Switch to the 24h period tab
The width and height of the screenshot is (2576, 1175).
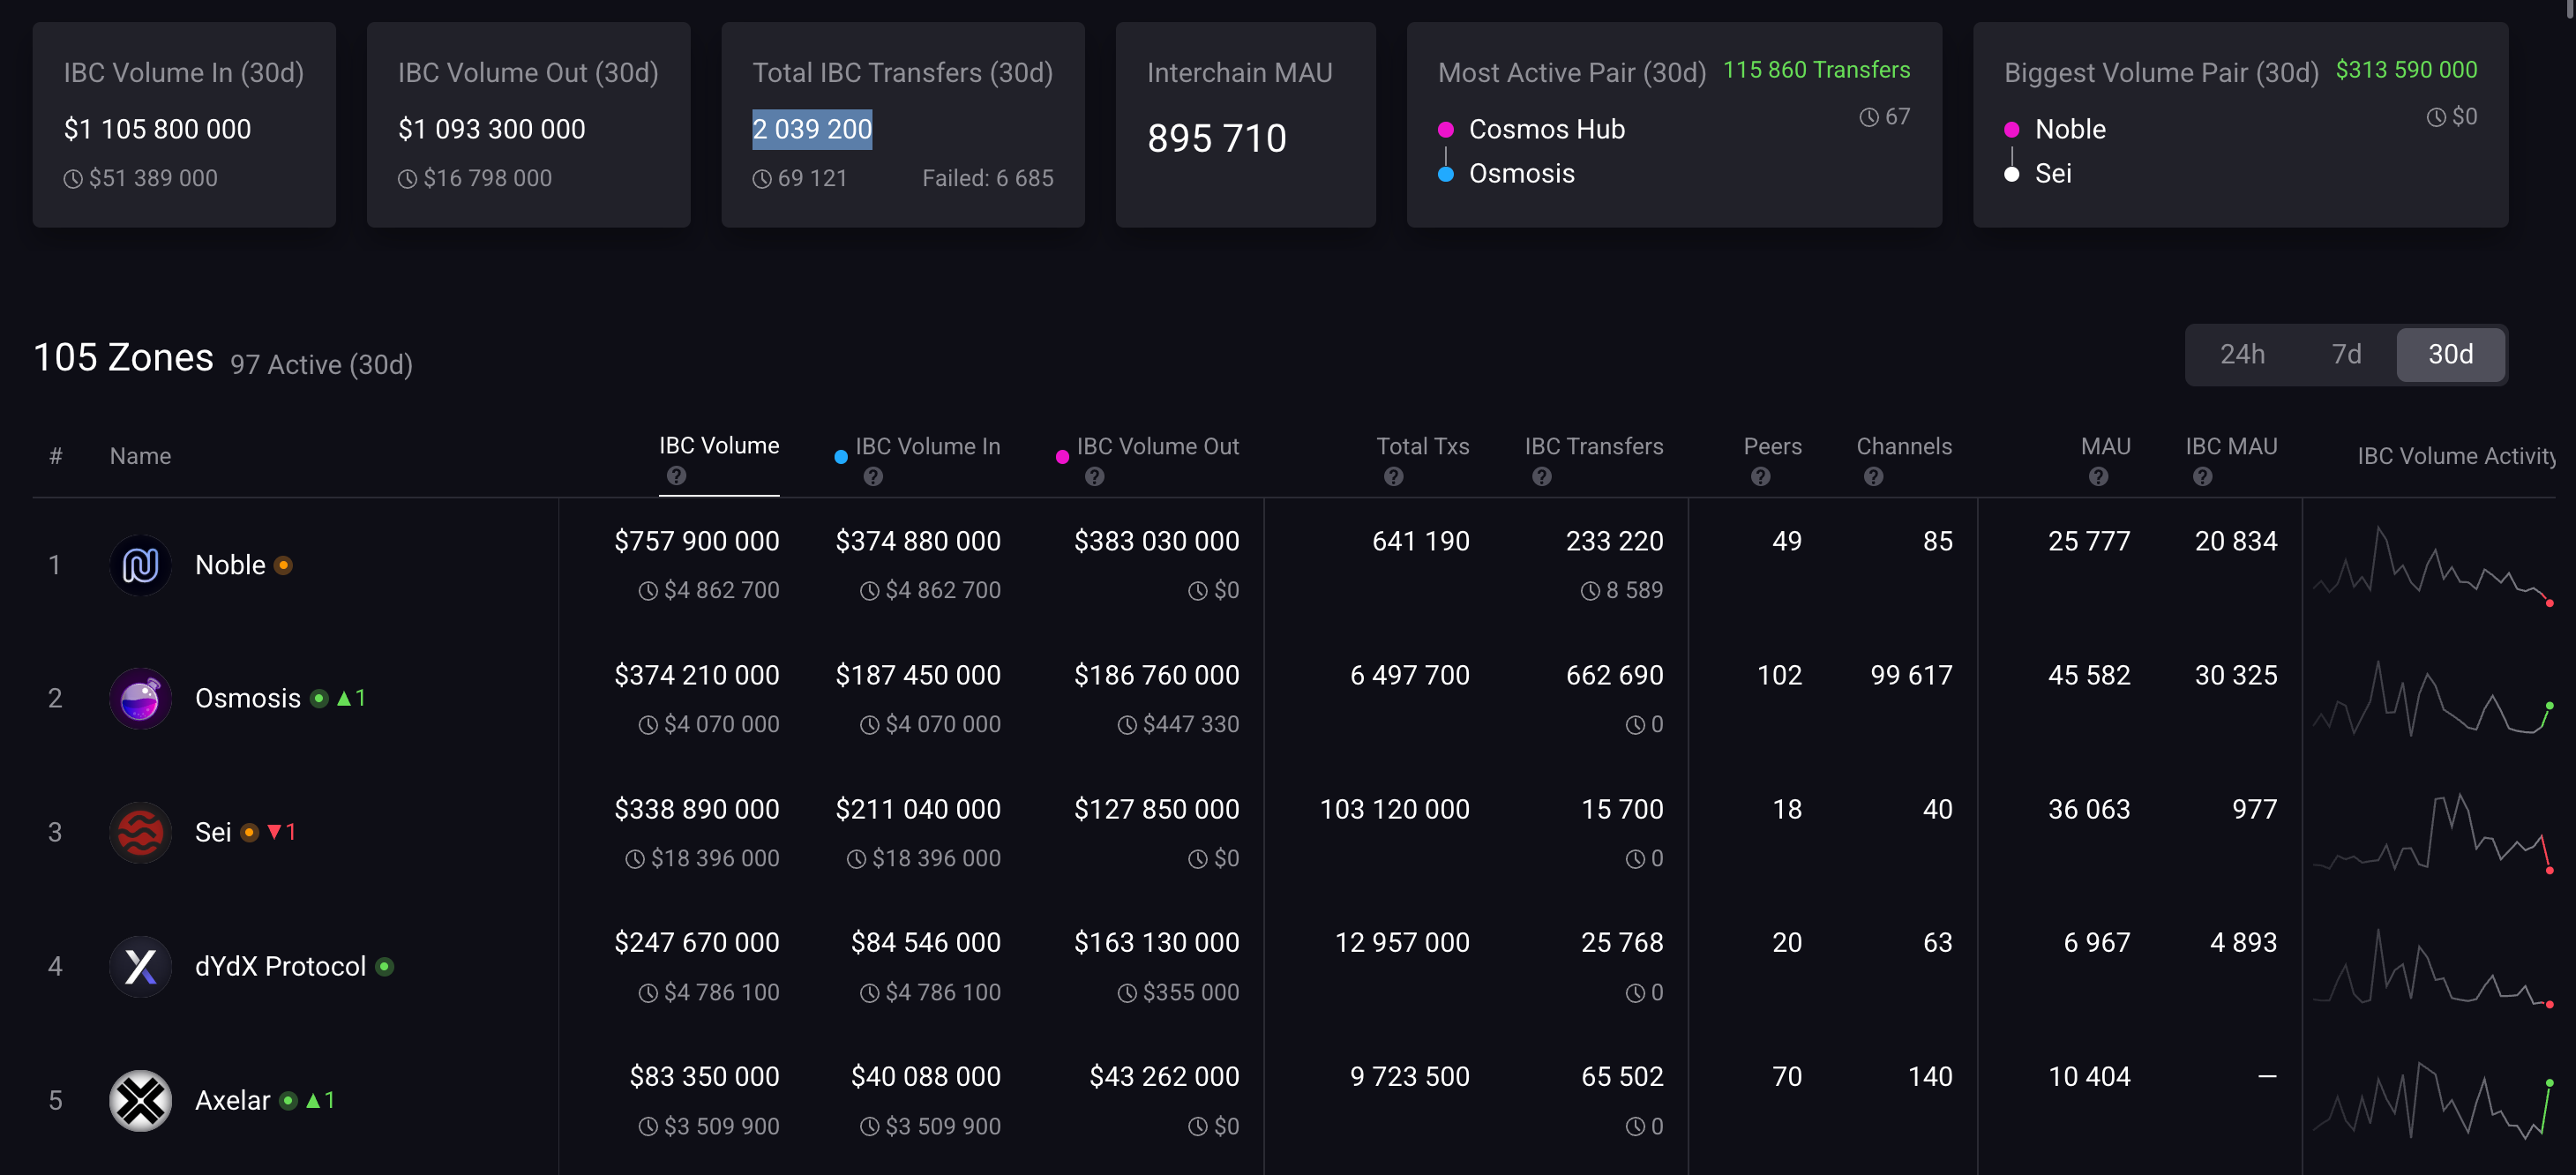click(x=2242, y=354)
